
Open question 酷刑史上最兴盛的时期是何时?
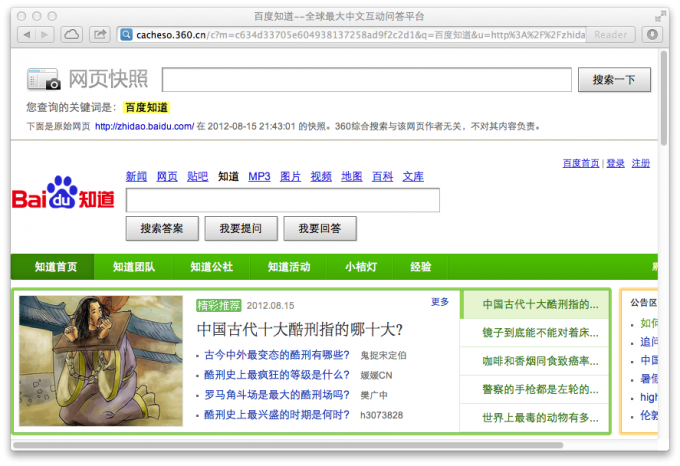tap(277, 415)
